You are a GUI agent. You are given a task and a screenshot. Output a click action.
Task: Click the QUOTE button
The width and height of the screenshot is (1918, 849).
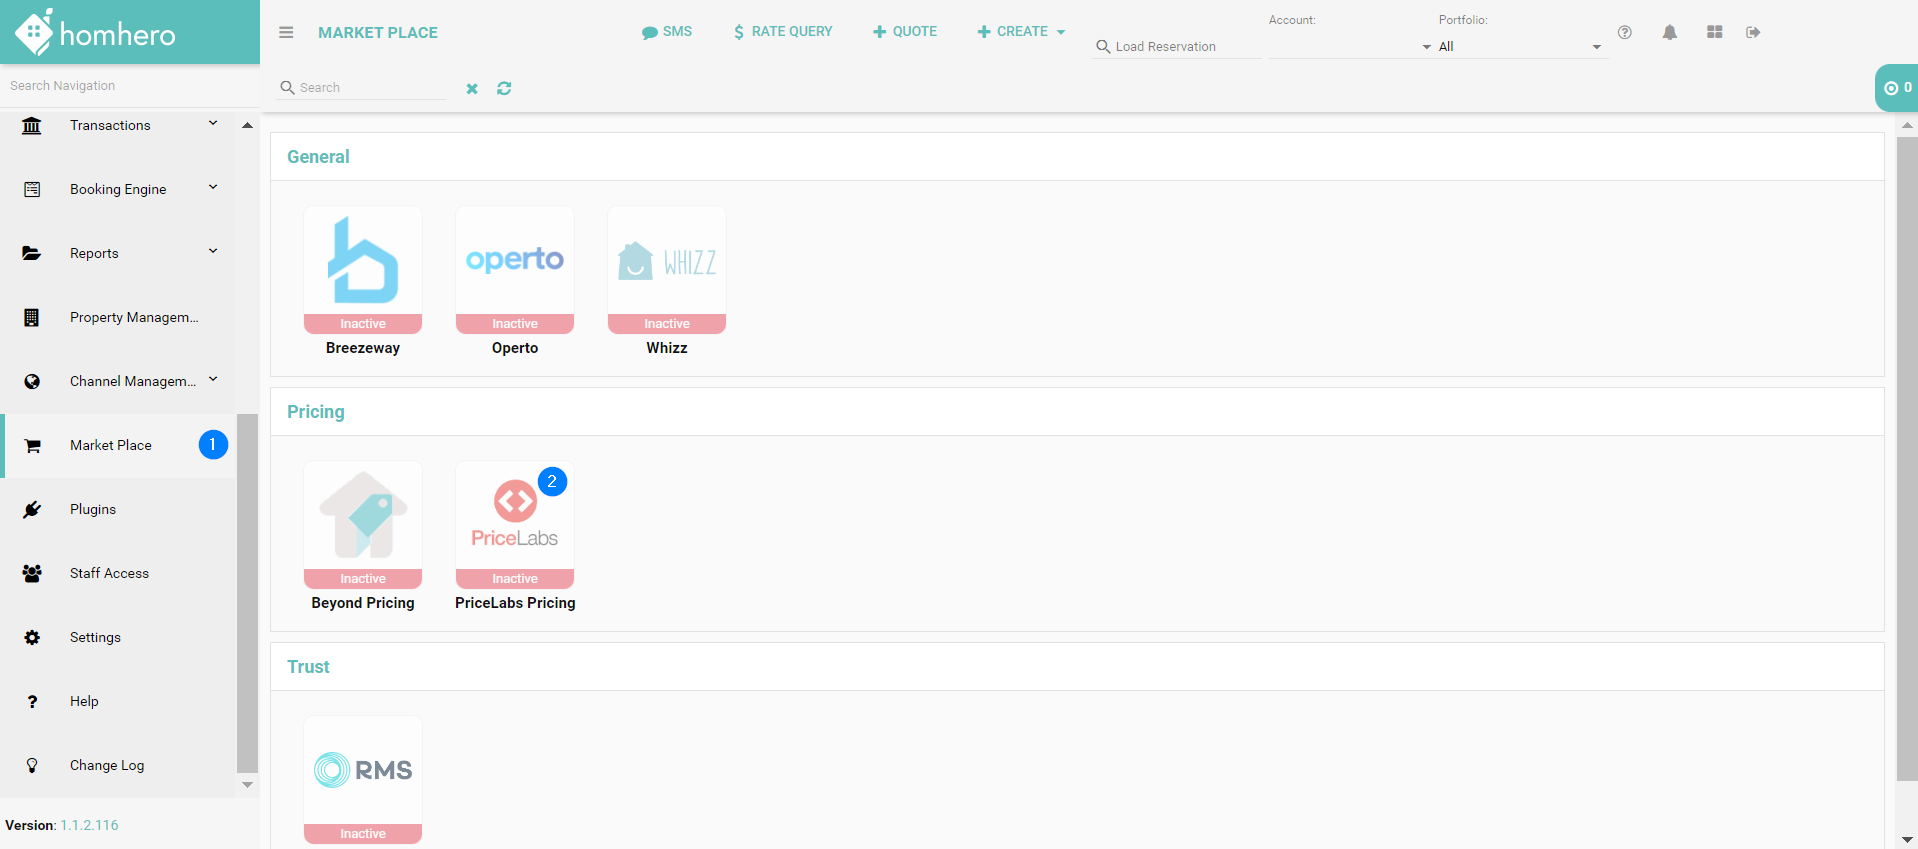pos(905,32)
